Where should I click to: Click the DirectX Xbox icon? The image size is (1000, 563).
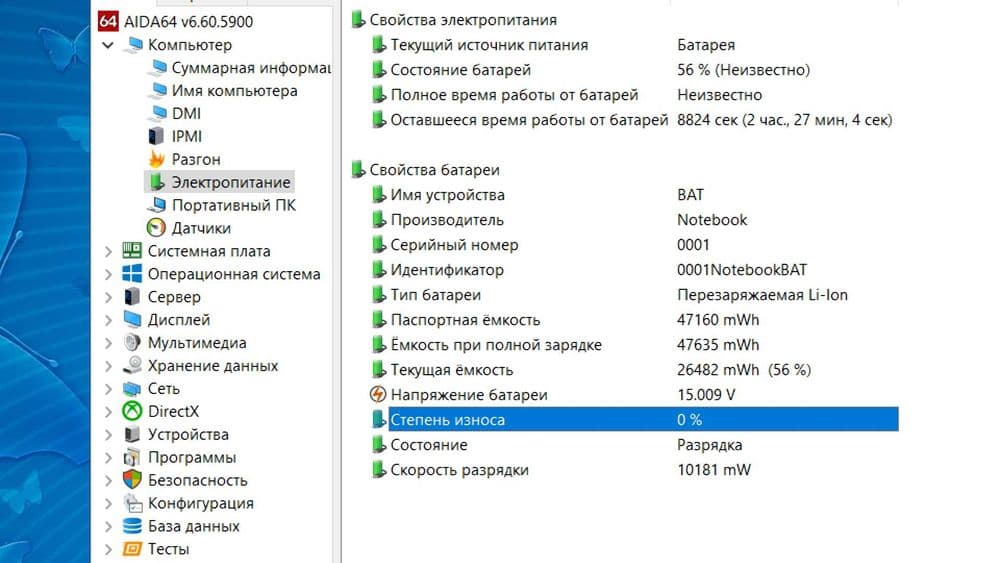click(x=132, y=411)
